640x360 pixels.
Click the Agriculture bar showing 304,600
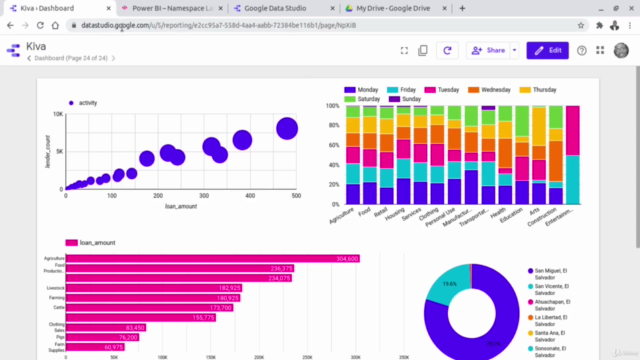point(213,259)
